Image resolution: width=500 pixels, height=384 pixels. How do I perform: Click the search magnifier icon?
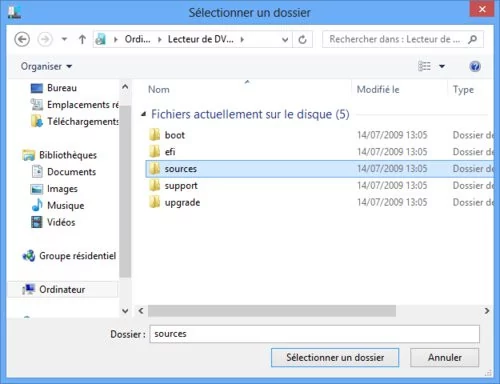tap(472, 39)
